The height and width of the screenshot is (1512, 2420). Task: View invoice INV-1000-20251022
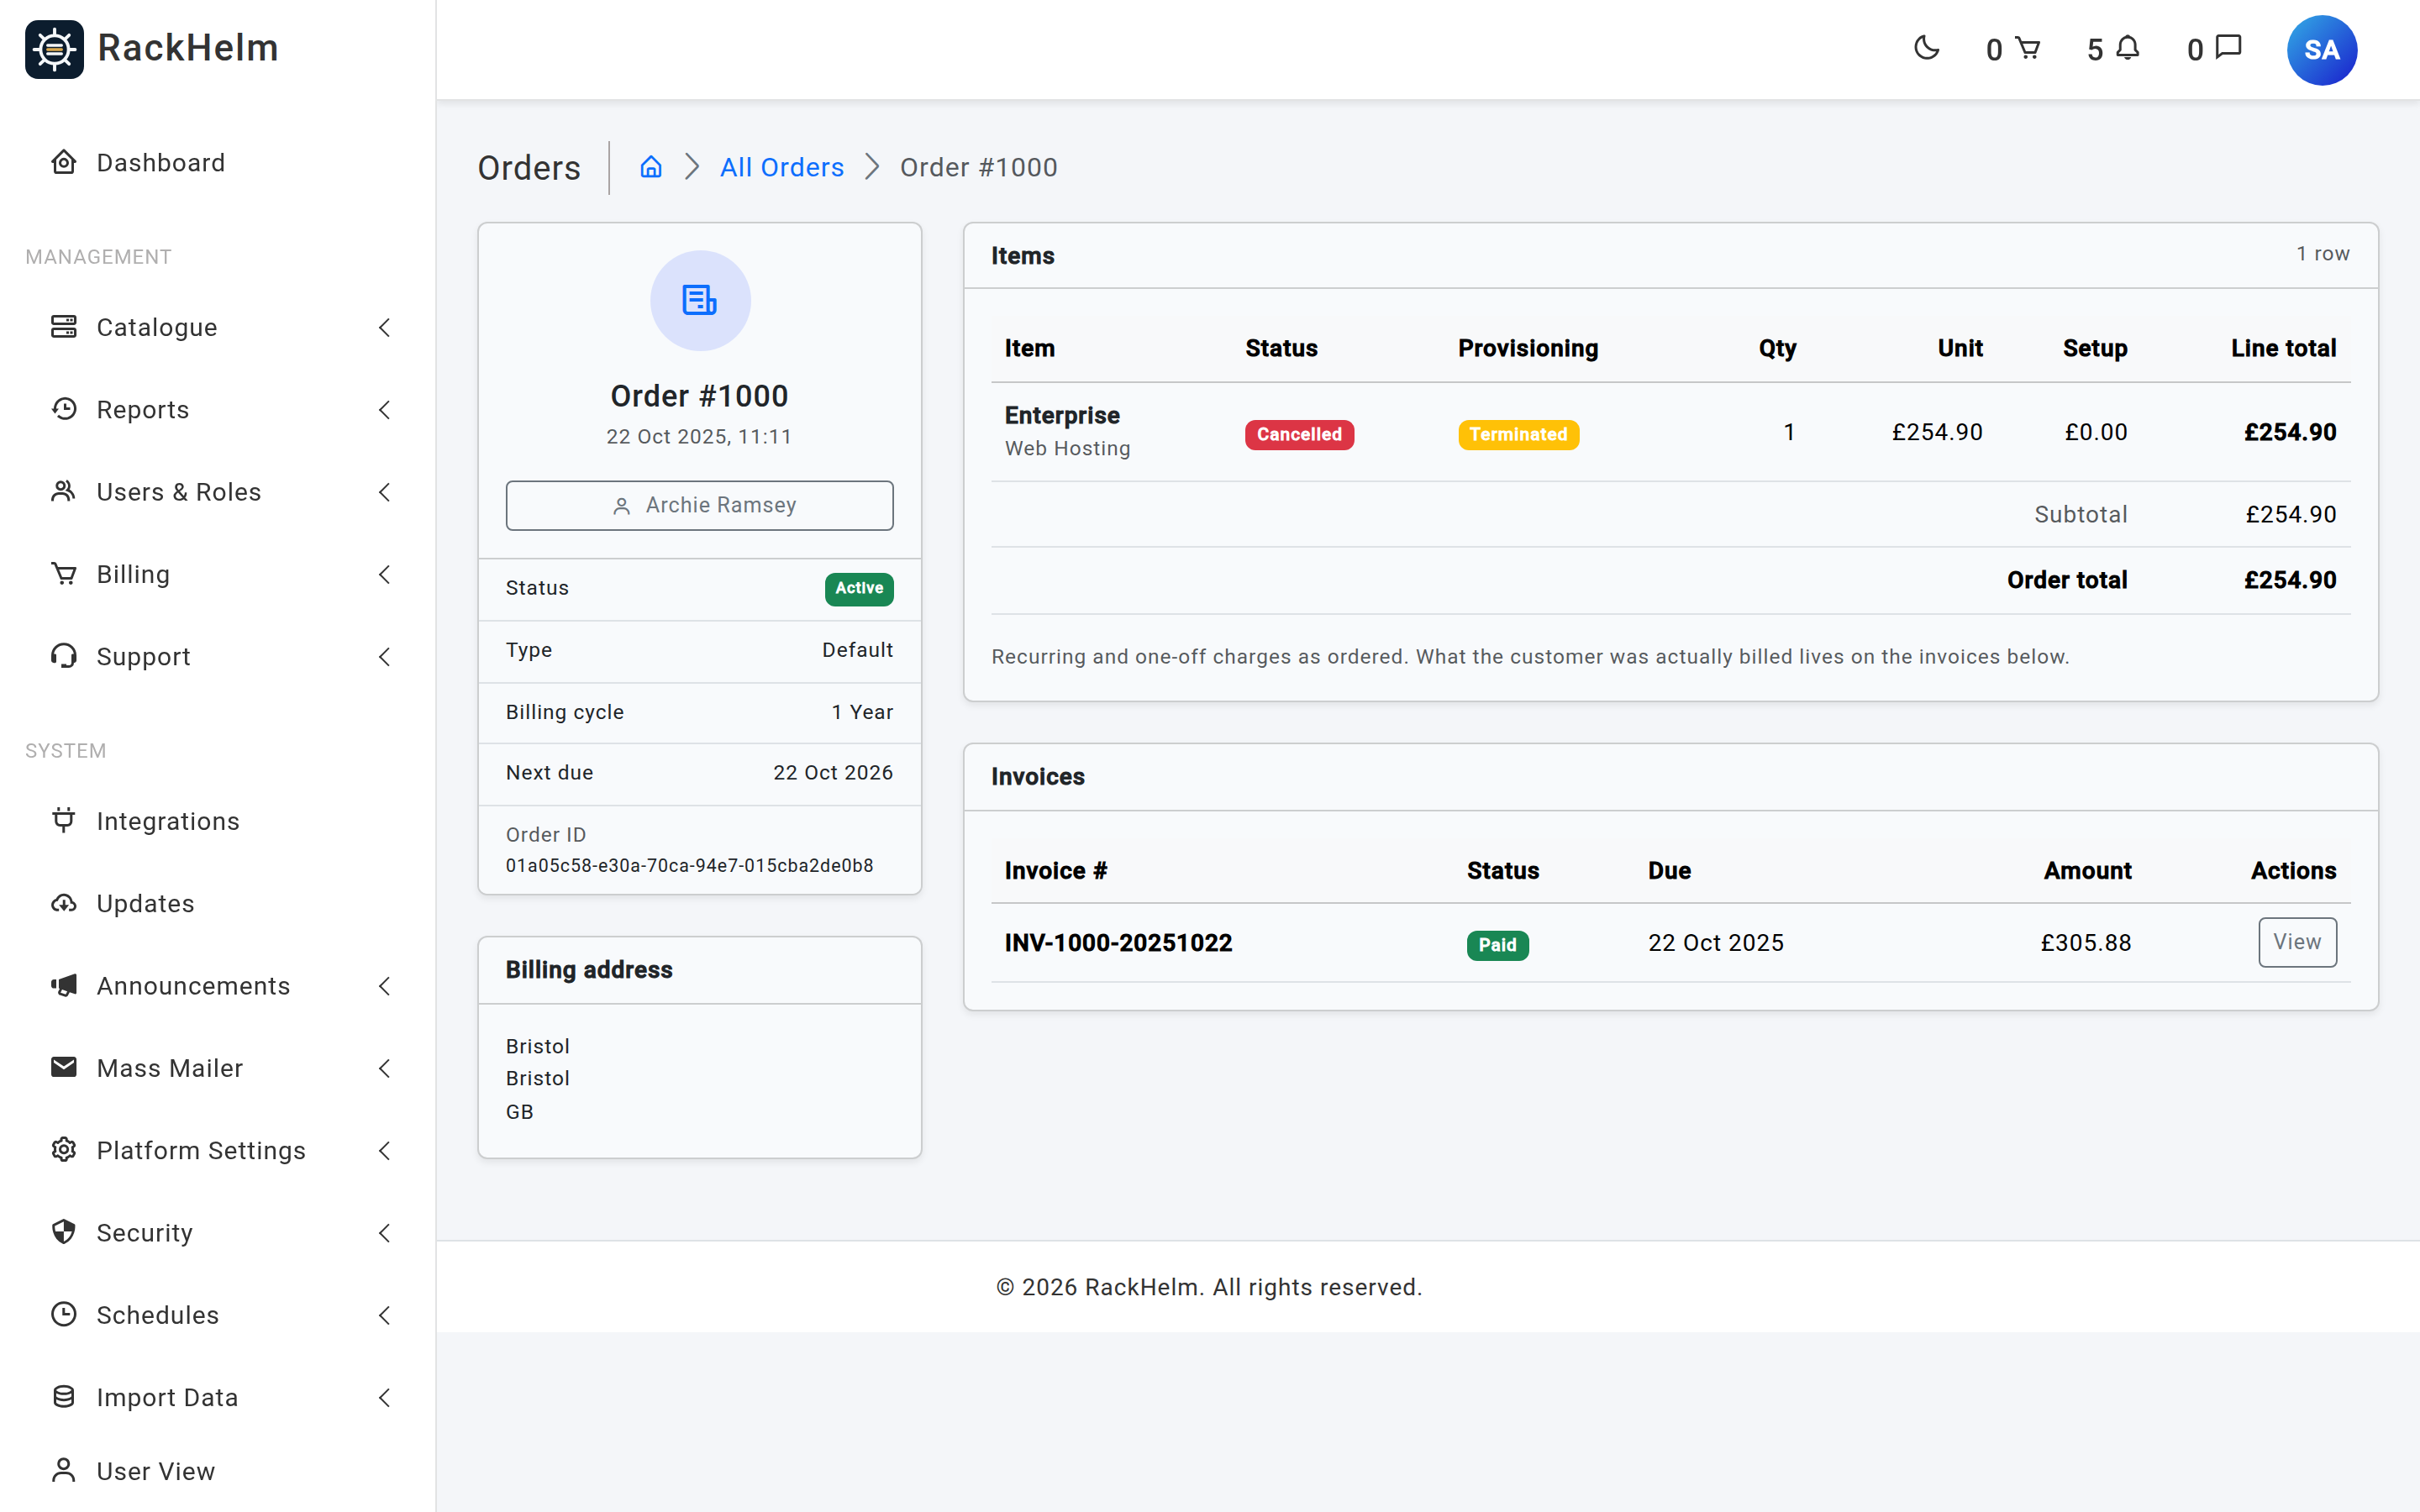click(2297, 942)
